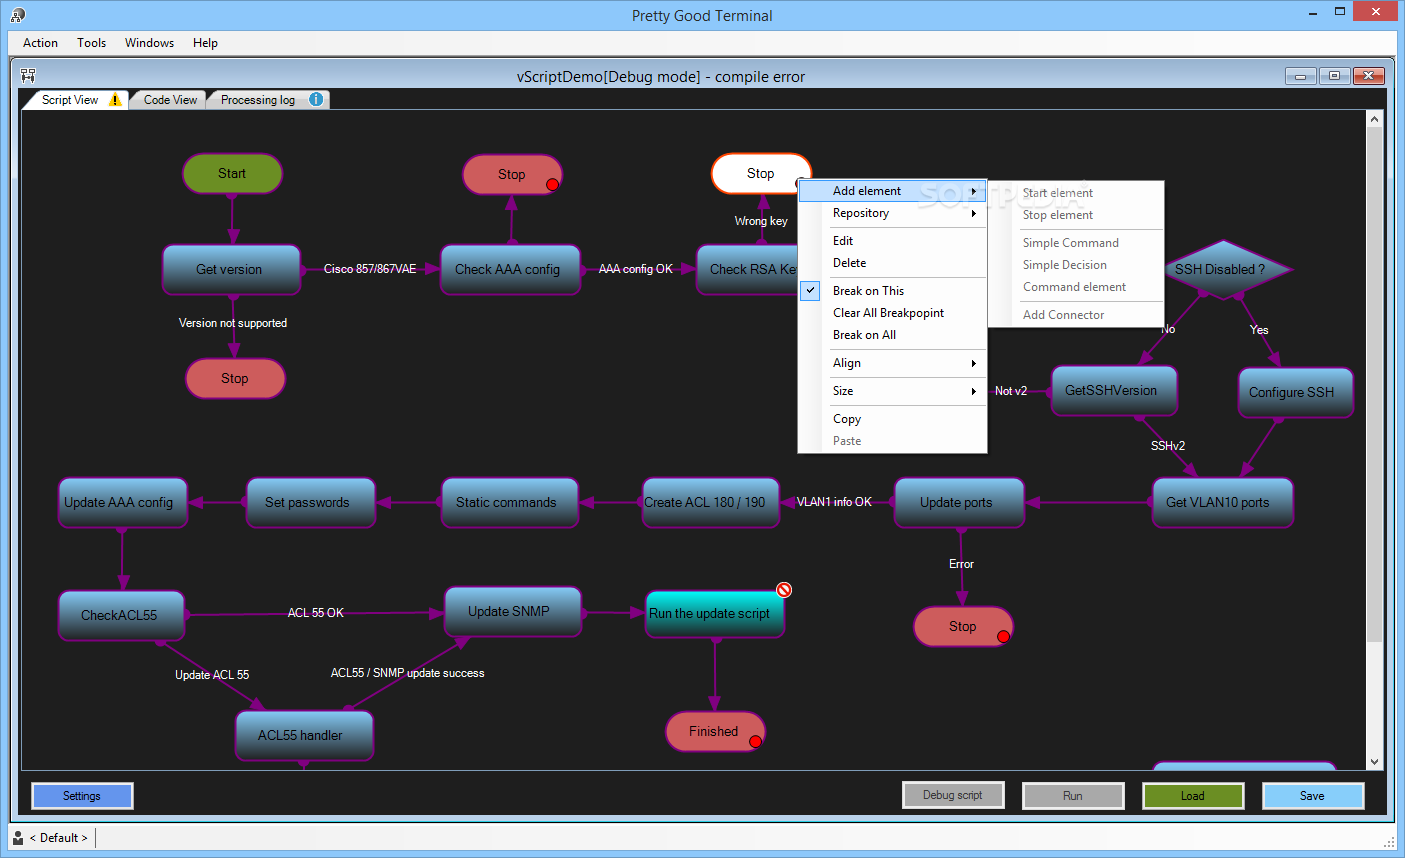Image resolution: width=1405 pixels, height=858 pixels.
Task: Expand the Repository submenu arrow
Action: [973, 213]
